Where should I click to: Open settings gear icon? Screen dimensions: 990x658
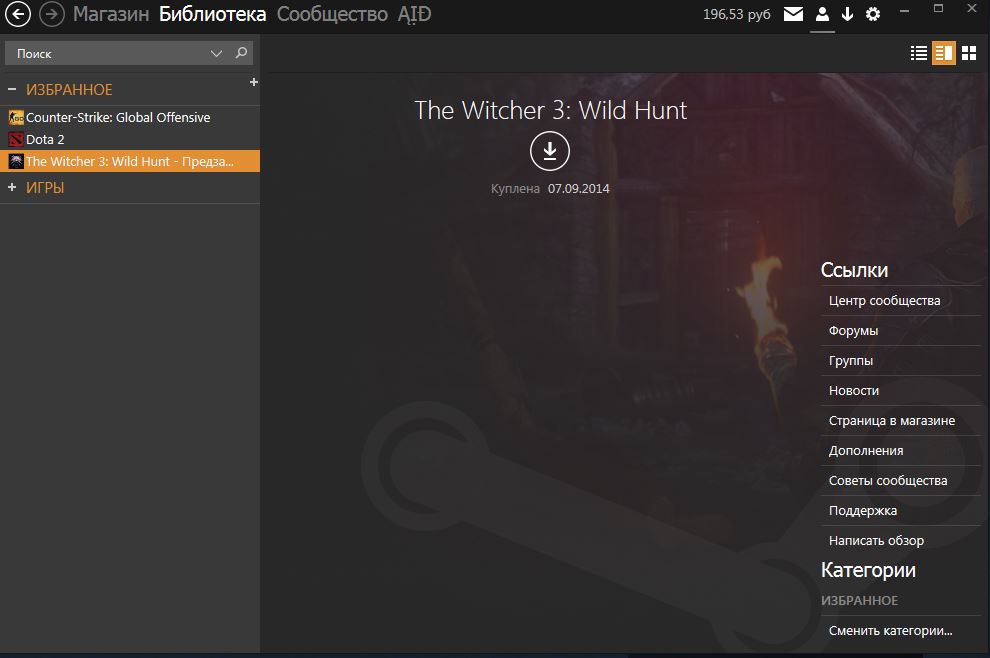pyautogui.click(x=873, y=14)
